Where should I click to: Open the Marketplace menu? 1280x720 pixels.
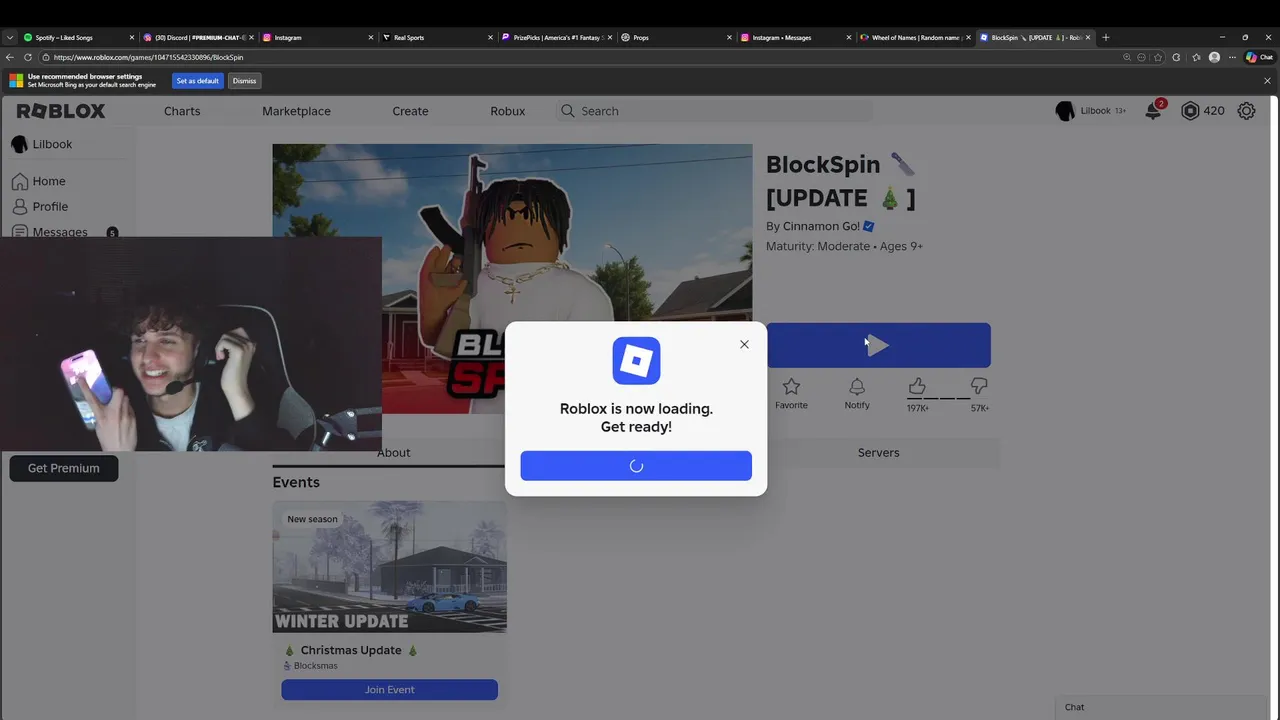(x=296, y=111)
